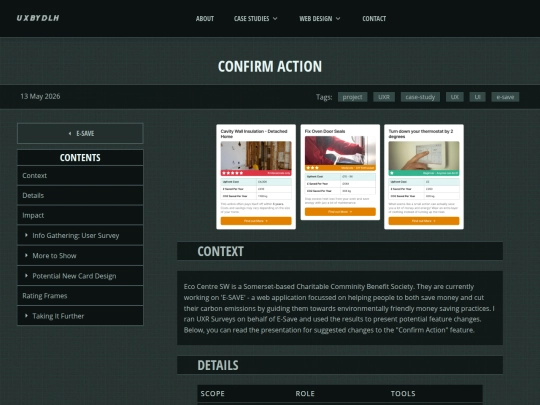Select the case-study tag
Image resolution: width=540 pixels, height=405 pixels.
[420, 97]
